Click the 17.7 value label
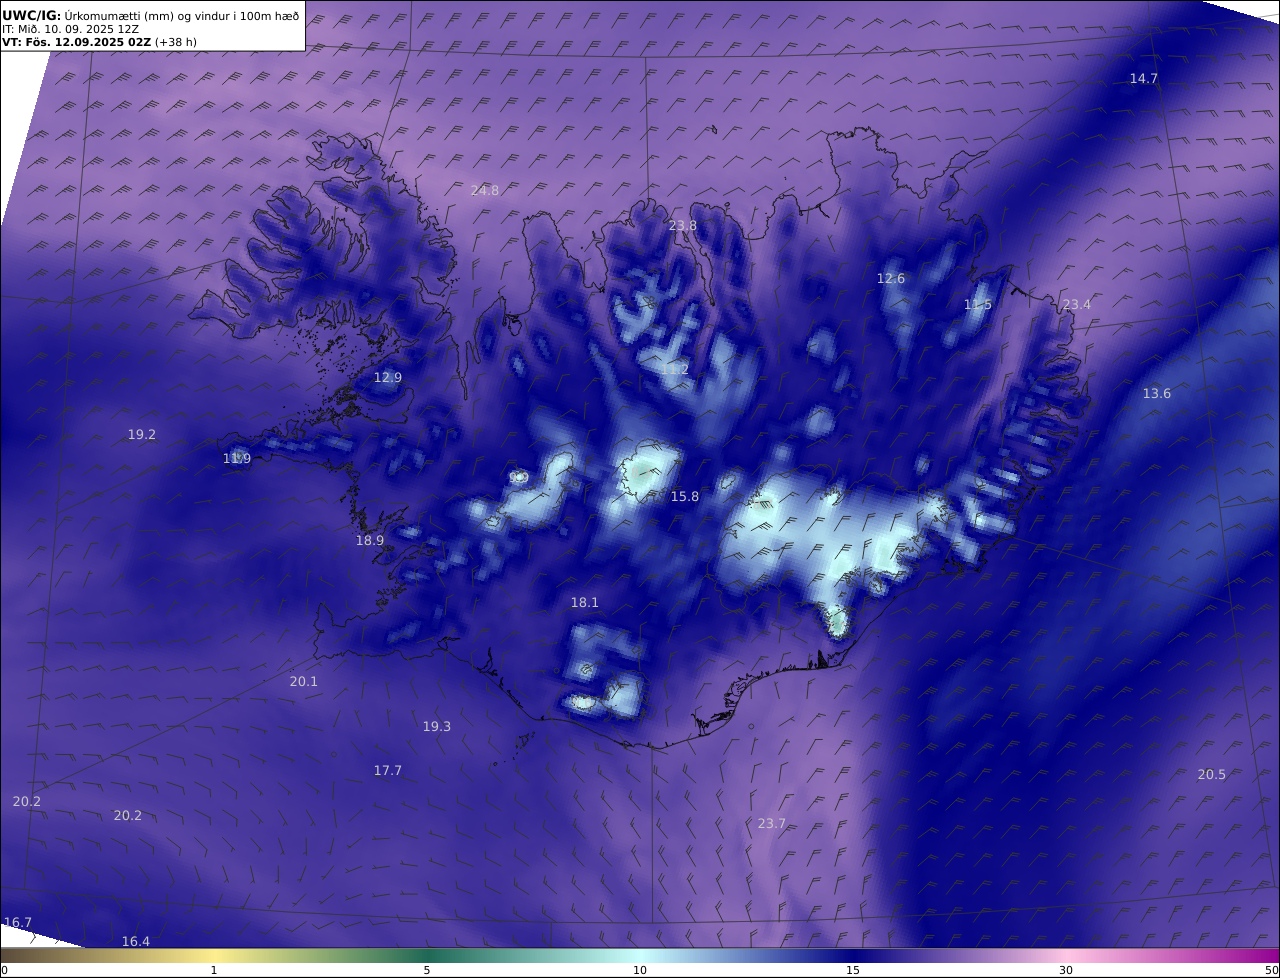The height and width of the screenshot is (978, 1280). point(388,771)
